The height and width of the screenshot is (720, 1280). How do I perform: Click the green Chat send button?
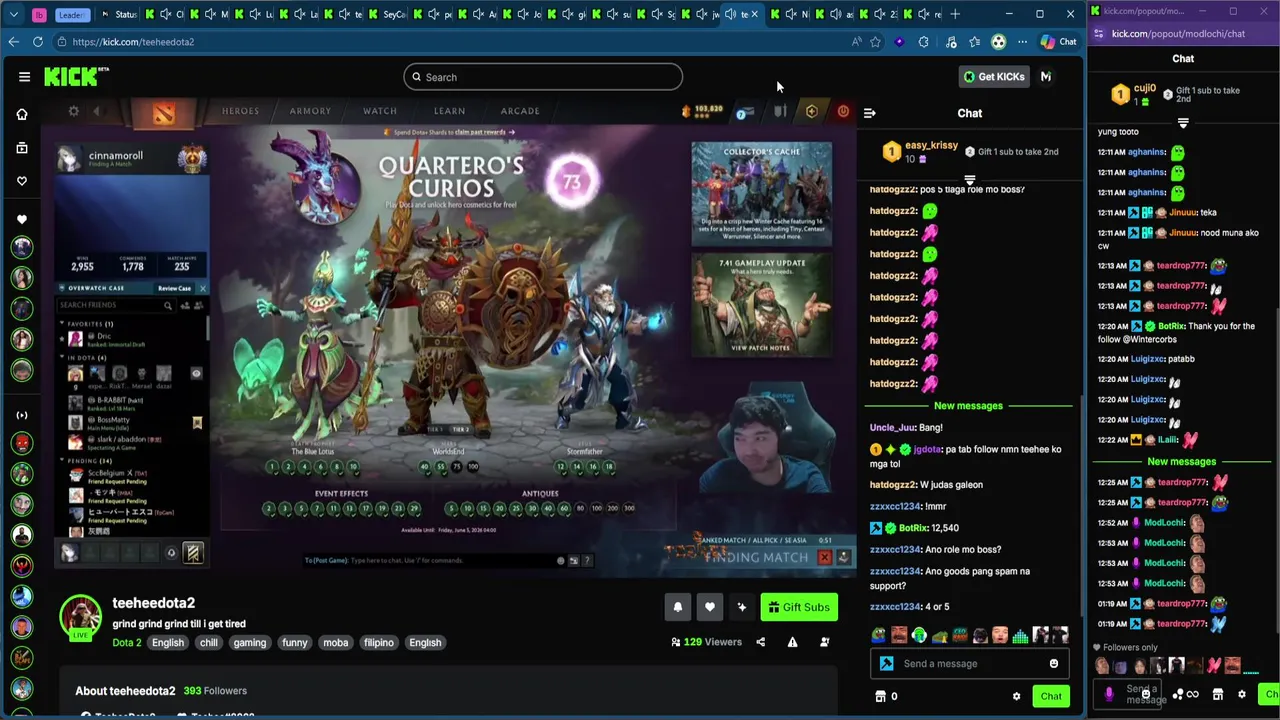[1050, 696]
